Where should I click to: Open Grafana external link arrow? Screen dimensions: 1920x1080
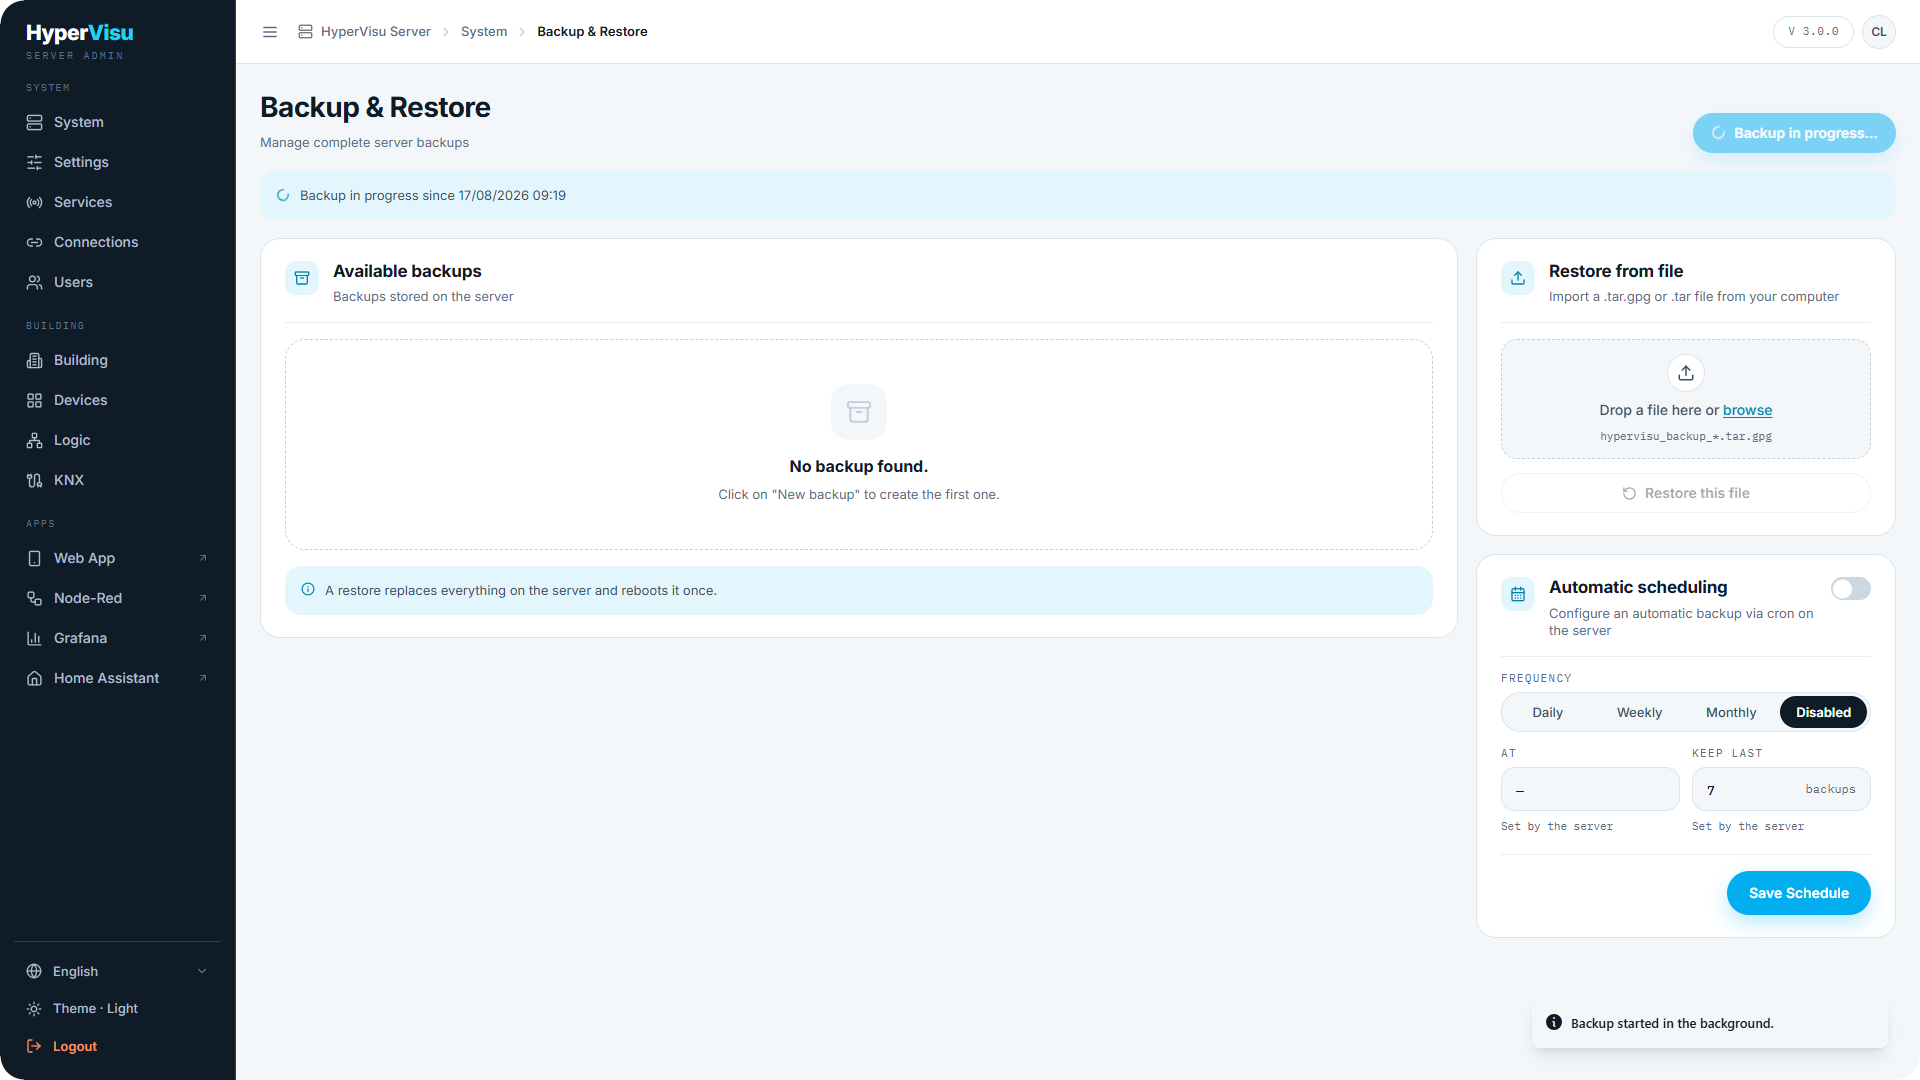coord(203,638)
